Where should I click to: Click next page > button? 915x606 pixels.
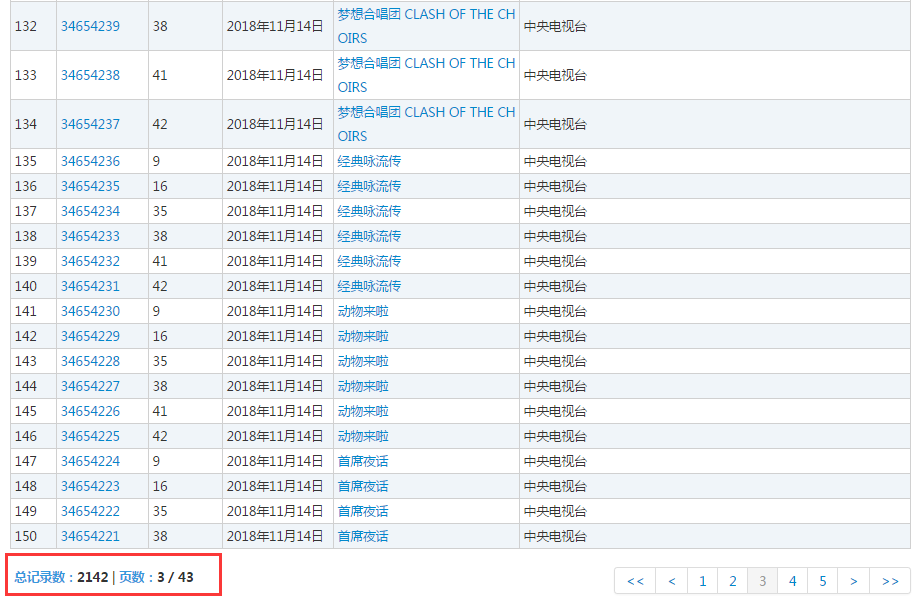pyautogui.click(x=853, y=581)
